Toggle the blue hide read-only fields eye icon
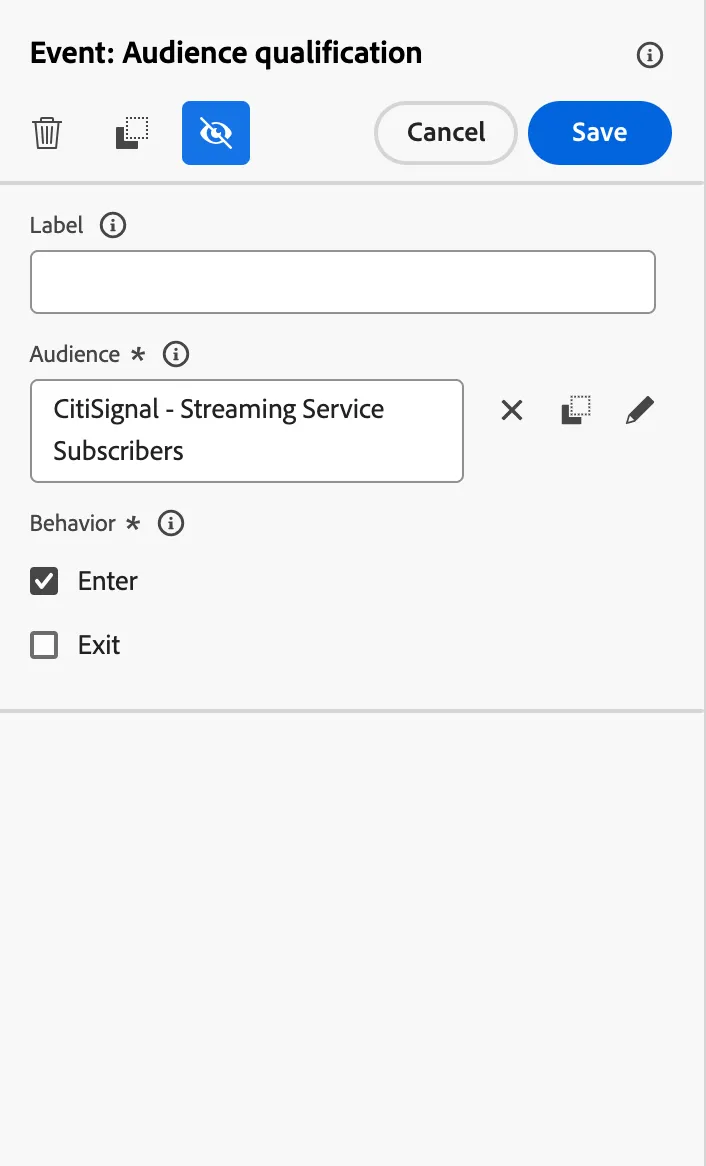The width and height of the screenshot is (706, 1166). click(216, 133)
